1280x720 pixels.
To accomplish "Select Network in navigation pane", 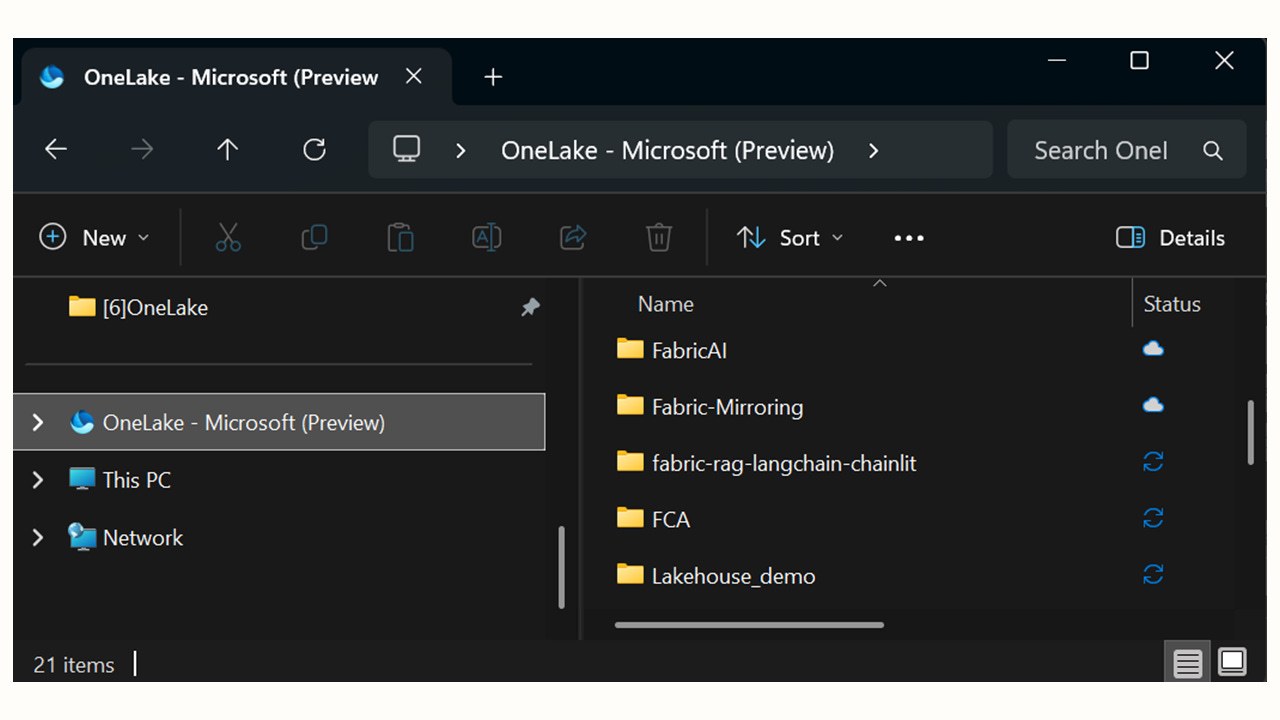I will click(143, 538).
